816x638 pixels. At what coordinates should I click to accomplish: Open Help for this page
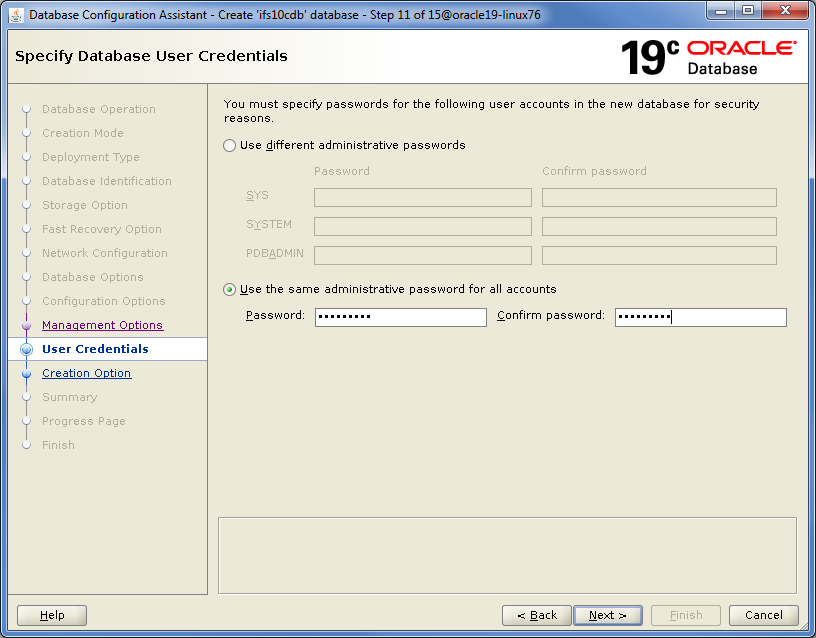52,615
